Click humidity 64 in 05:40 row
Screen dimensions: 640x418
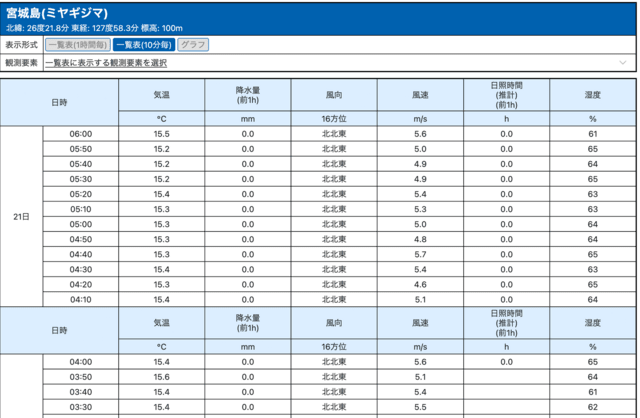[x=593, y=164]
